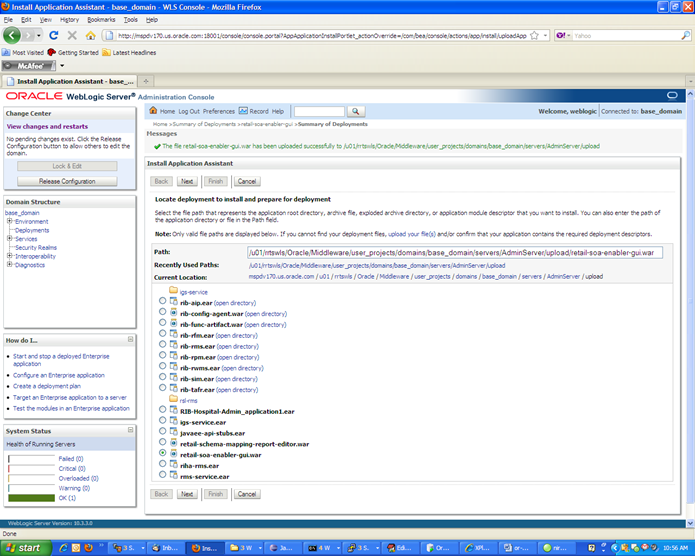The image size is (696, 557).
Task: Select the Install Application Assistant browser tab
Action: (x=70, y=81)
